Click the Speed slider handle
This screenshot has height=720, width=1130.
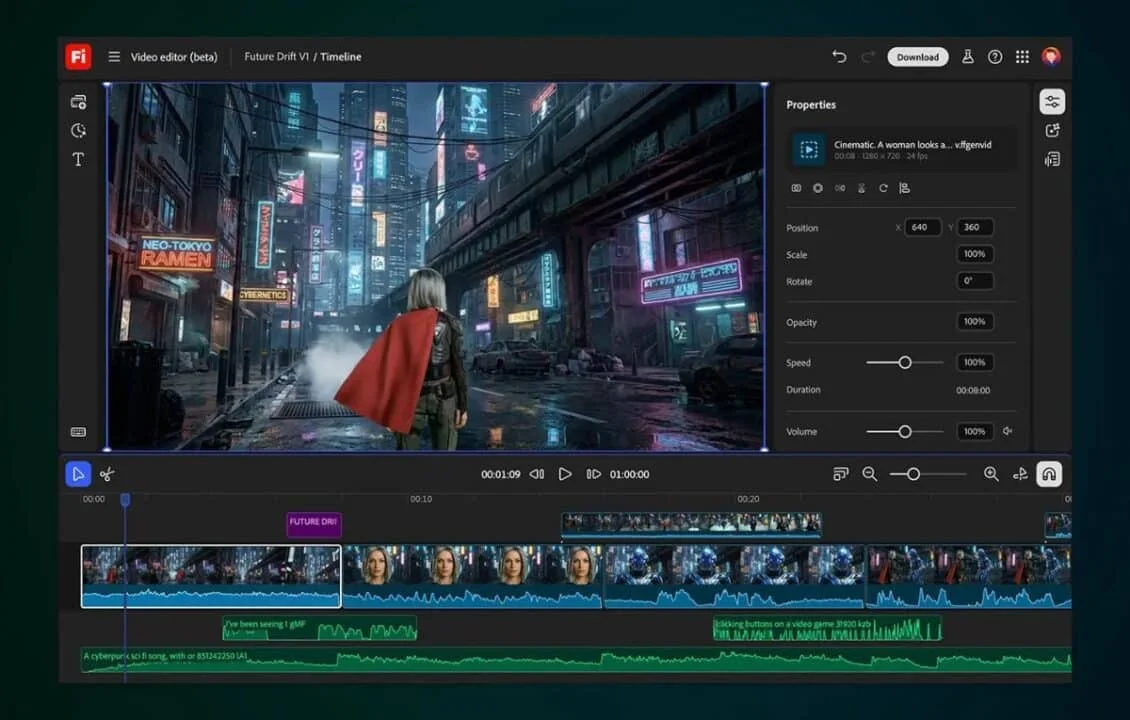pos(905,362)
